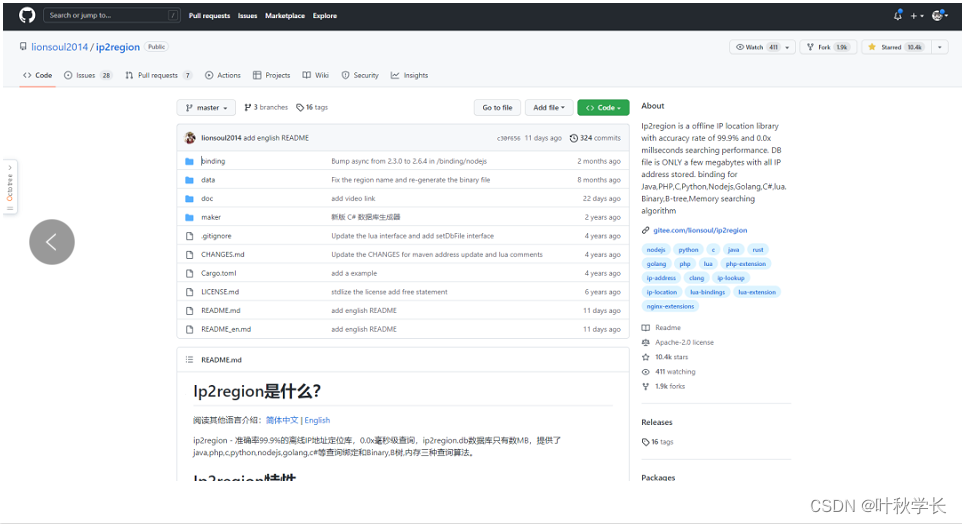Open the English README link
The width and height of the screenshot is (962, 524).
point(317,420)
